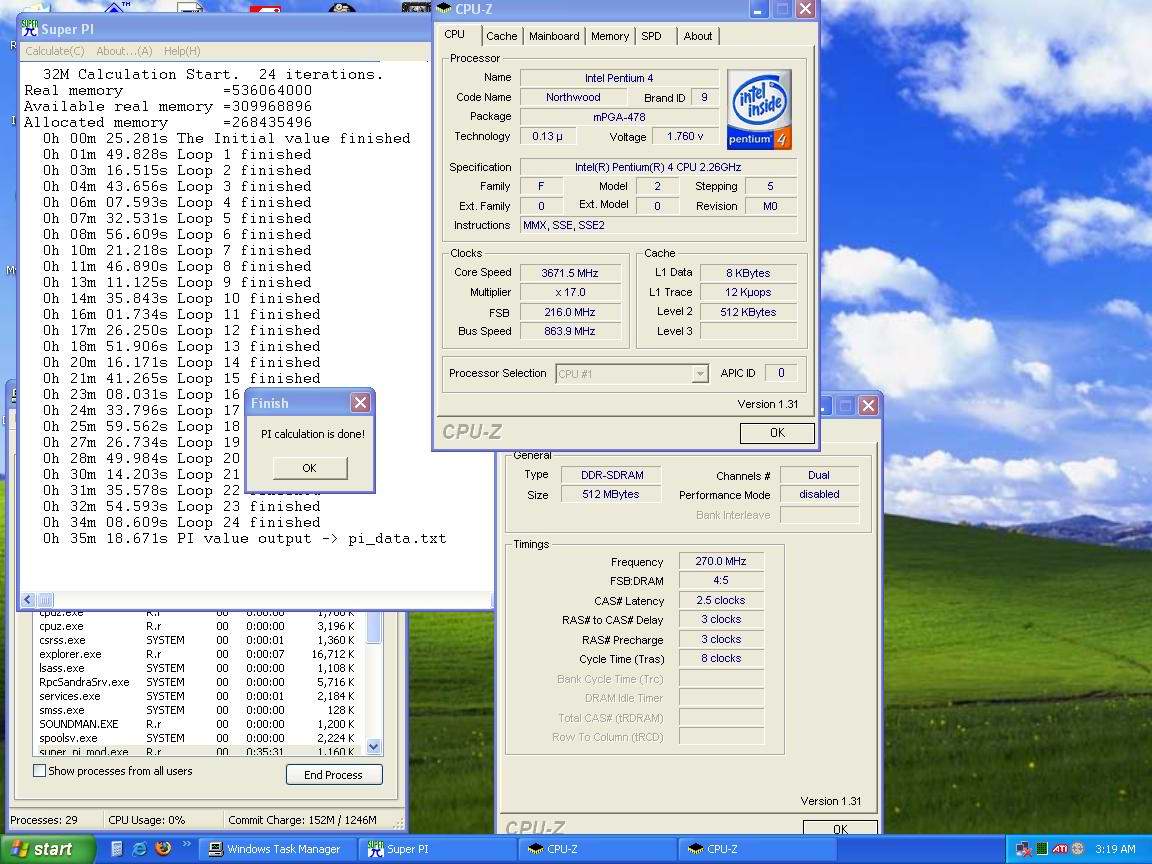Switch to the Cache tab
The image size is (1152, 864).
click(x=502, y=36)
